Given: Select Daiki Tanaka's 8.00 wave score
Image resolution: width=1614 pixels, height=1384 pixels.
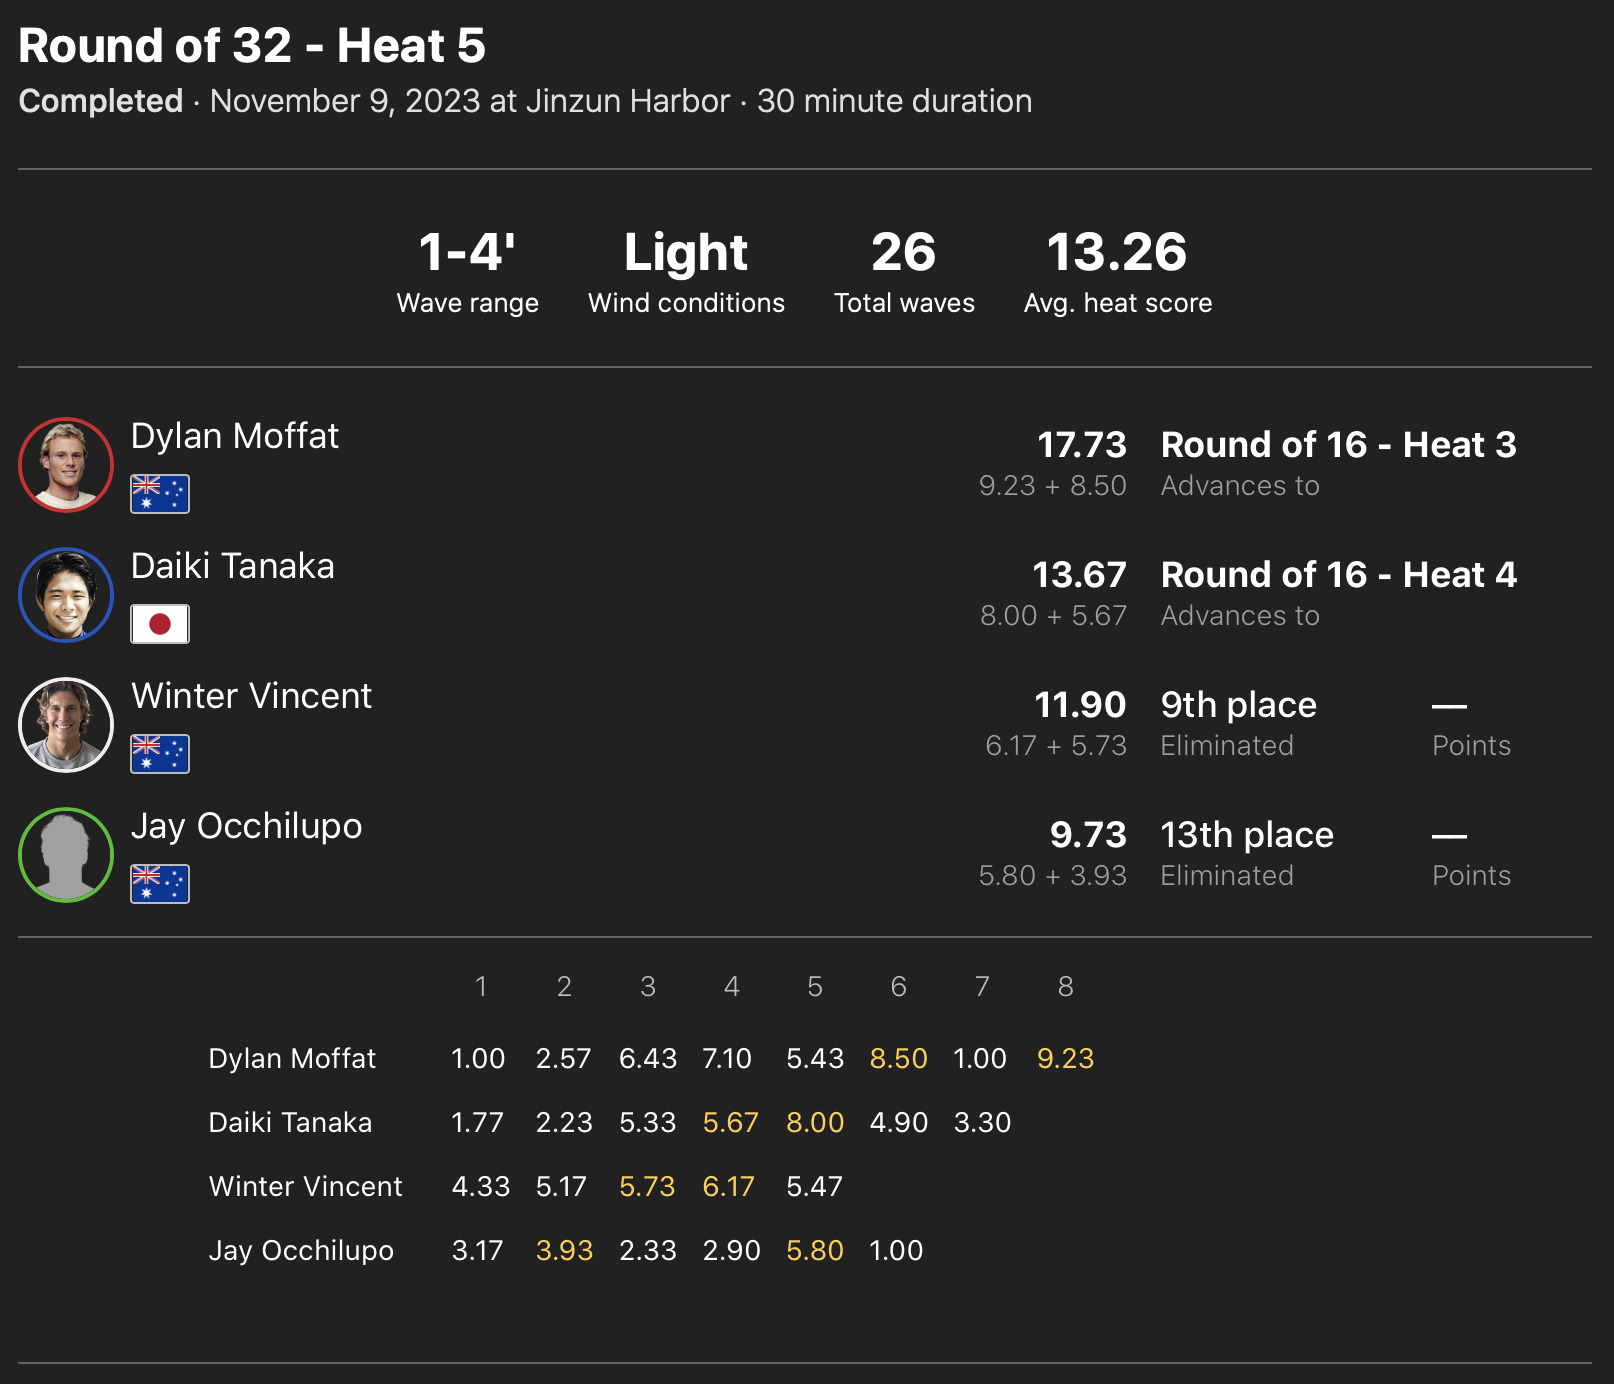Looking at the screenshot, I should tap(815, 1122).
